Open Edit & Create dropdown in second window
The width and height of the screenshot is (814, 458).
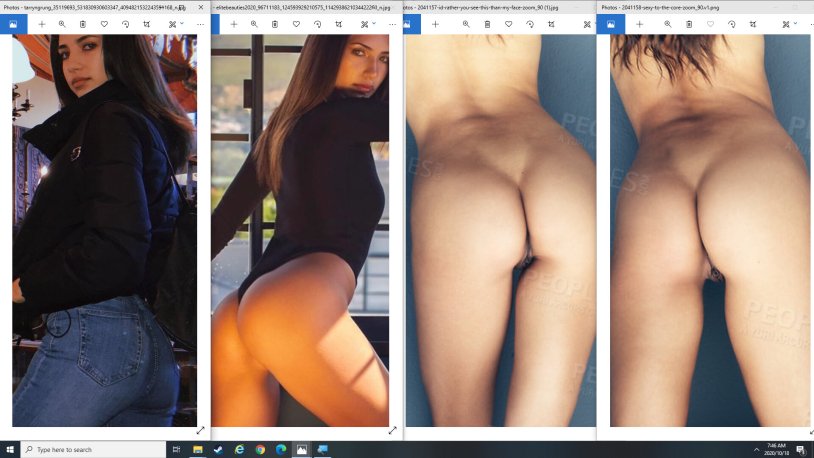point(366,24)
